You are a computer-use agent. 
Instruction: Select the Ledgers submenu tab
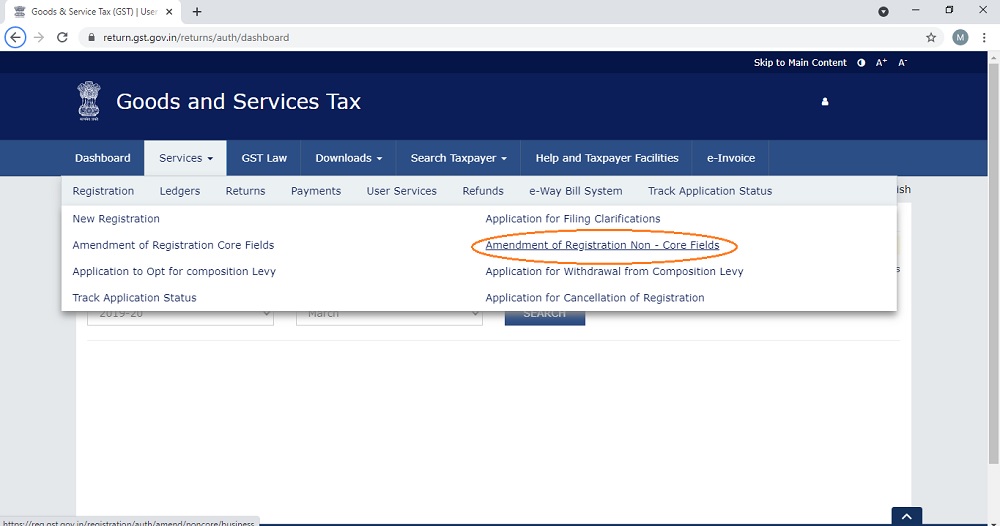[180, 191]
